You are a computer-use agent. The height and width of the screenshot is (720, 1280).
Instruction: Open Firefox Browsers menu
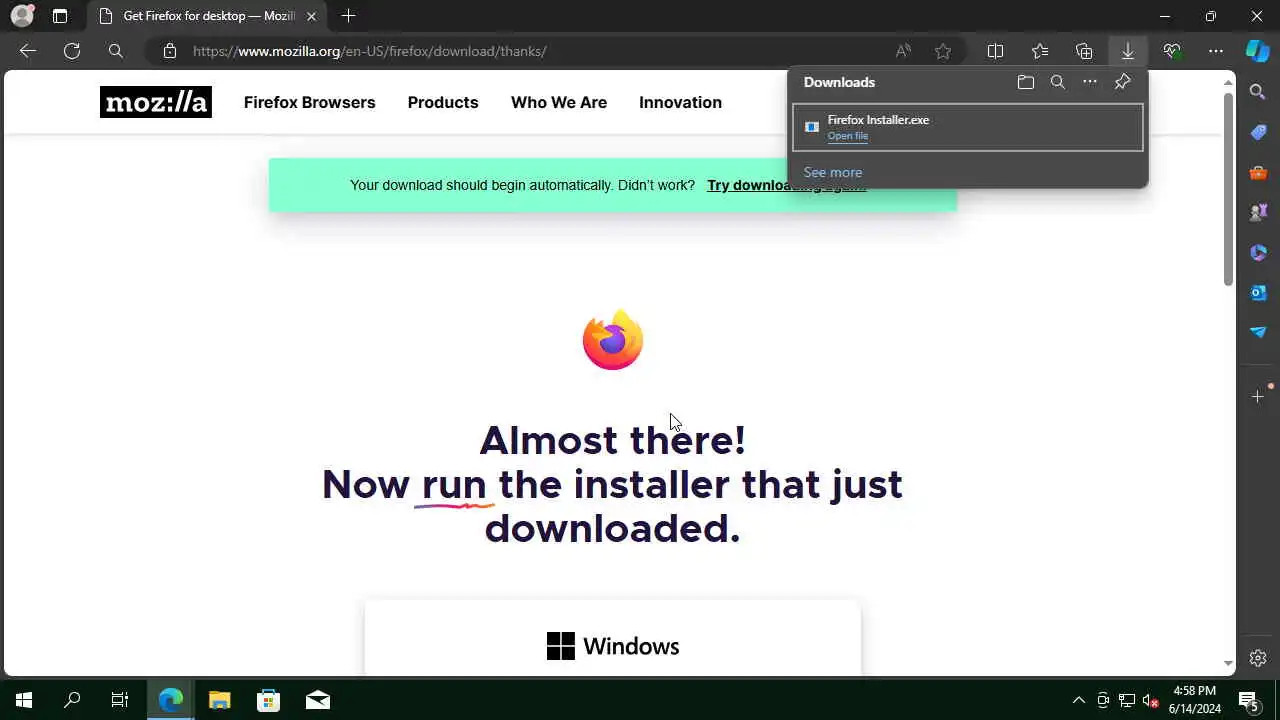coord(310,102)
